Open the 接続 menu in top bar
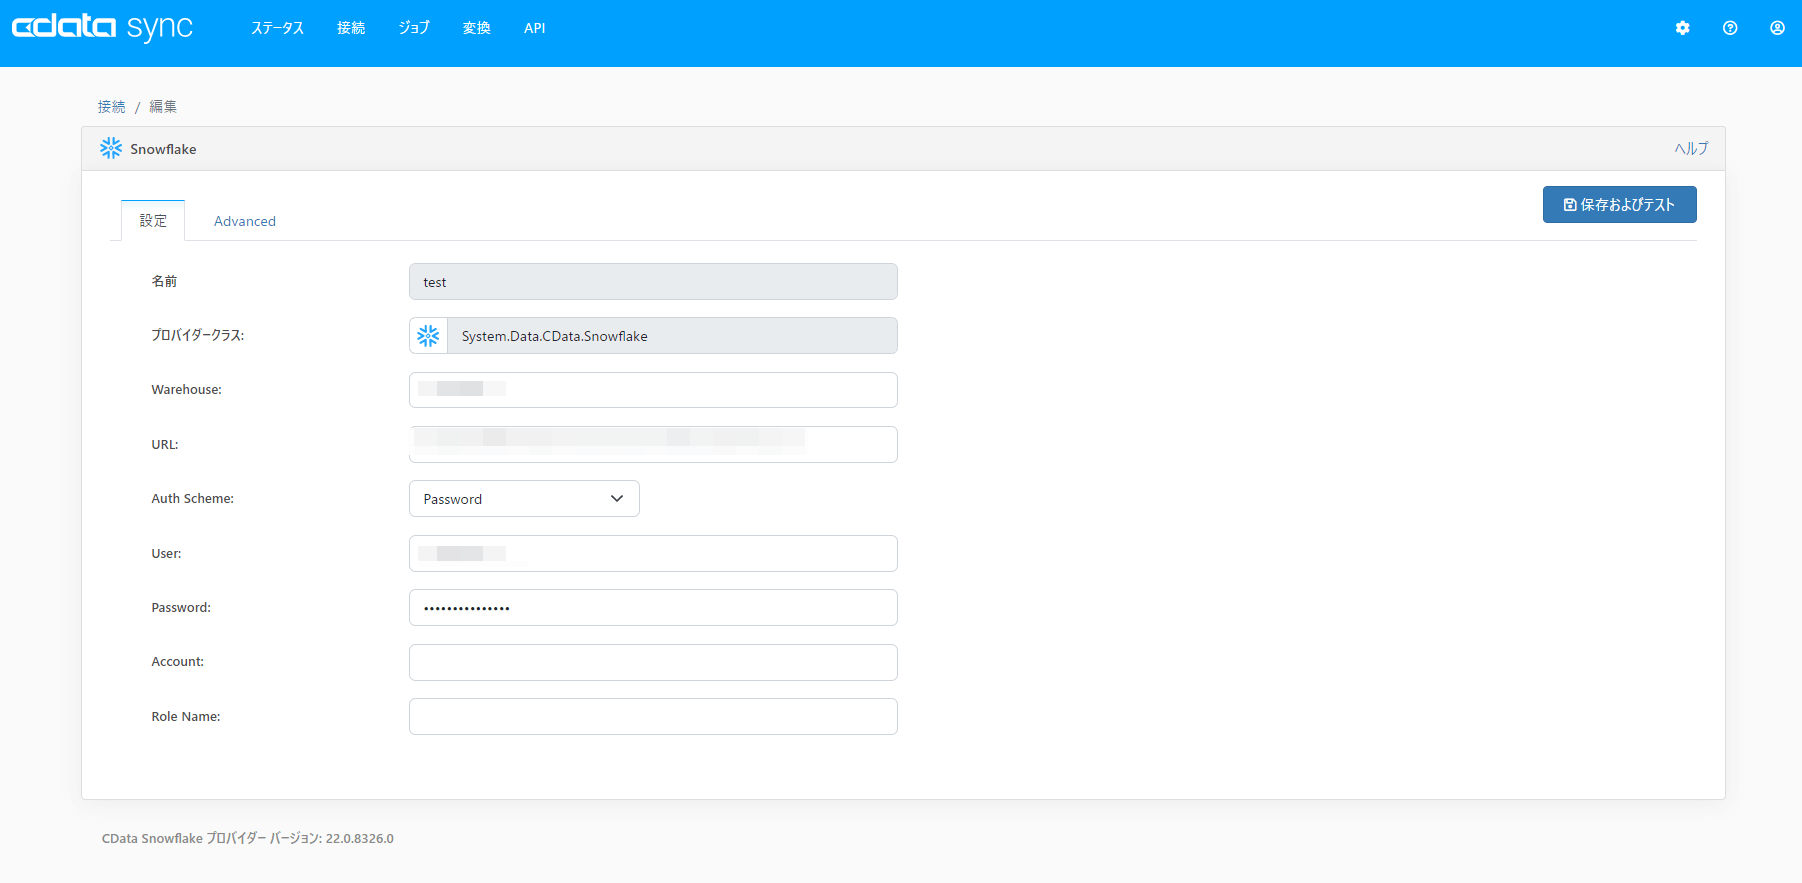1802x883 pixels. [351, 28]
